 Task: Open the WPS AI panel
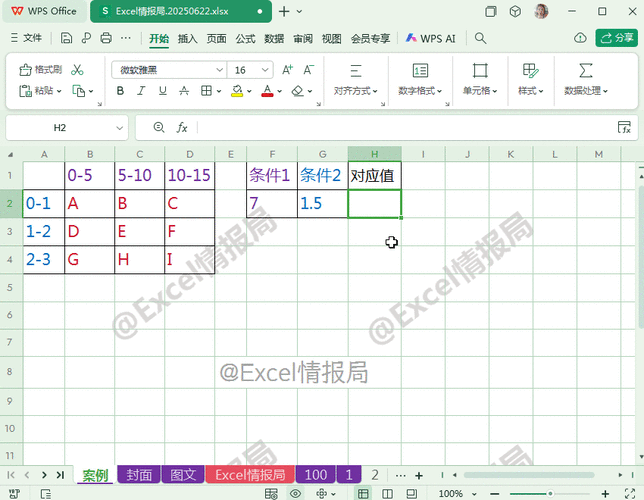(x=430, y=39)
